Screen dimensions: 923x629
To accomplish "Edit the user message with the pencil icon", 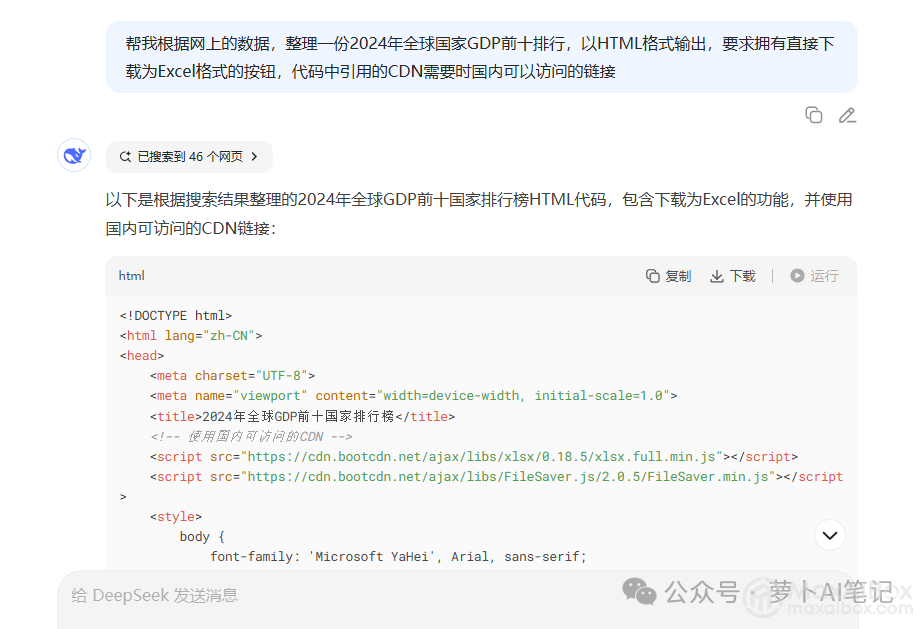I will 847,115.
